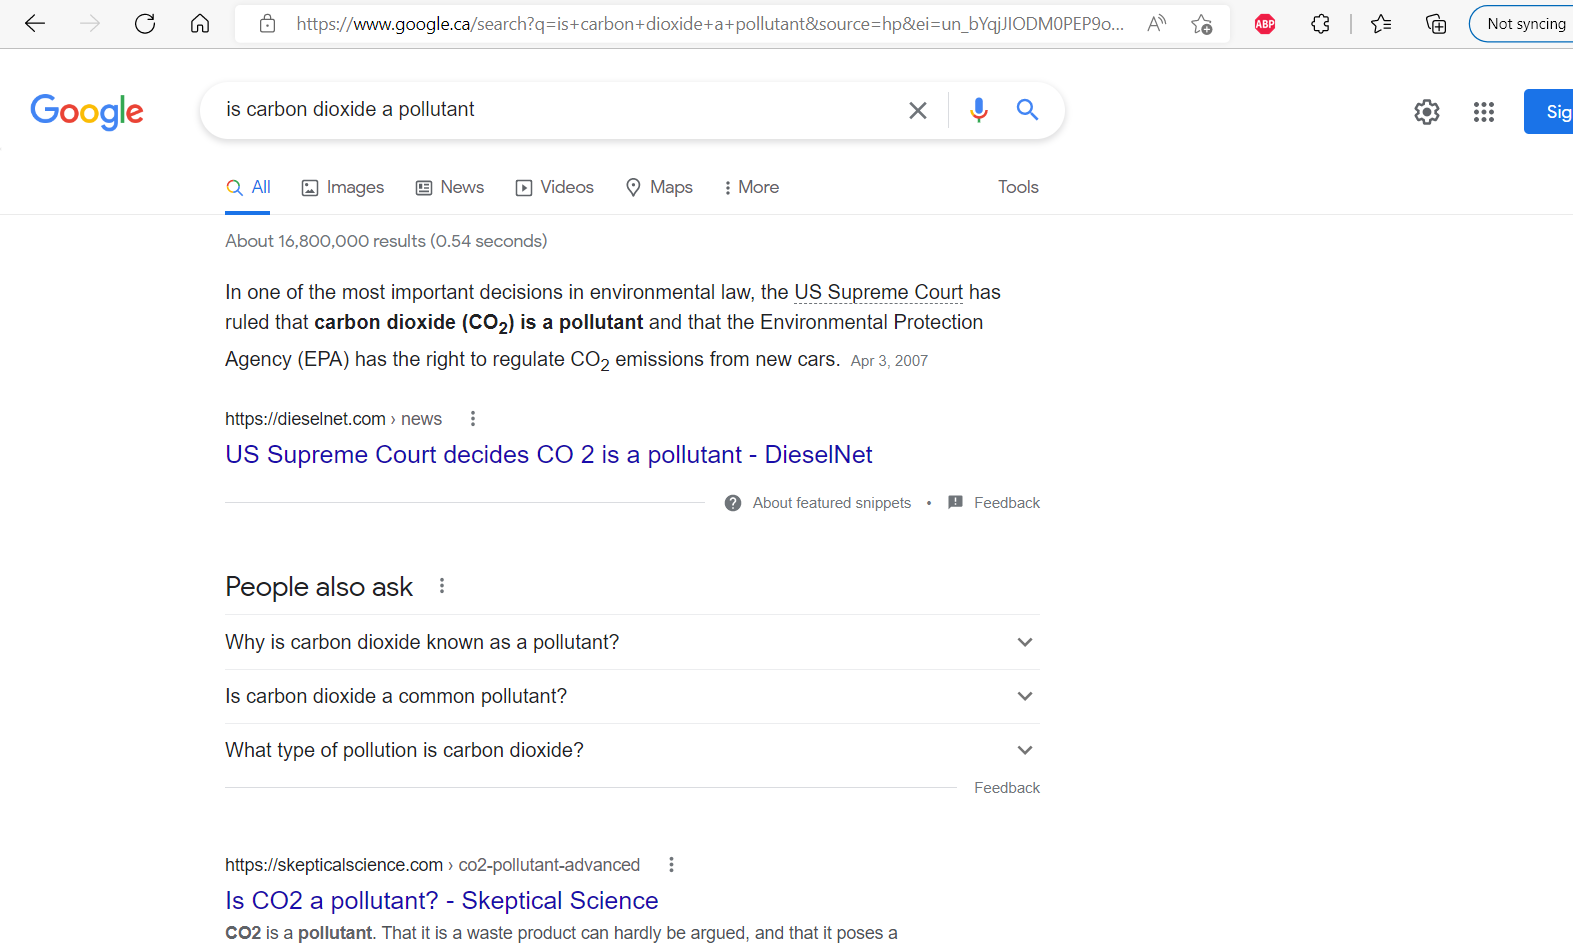Click the browser forward arrow
1573x945 pixels.
[90, 23]
